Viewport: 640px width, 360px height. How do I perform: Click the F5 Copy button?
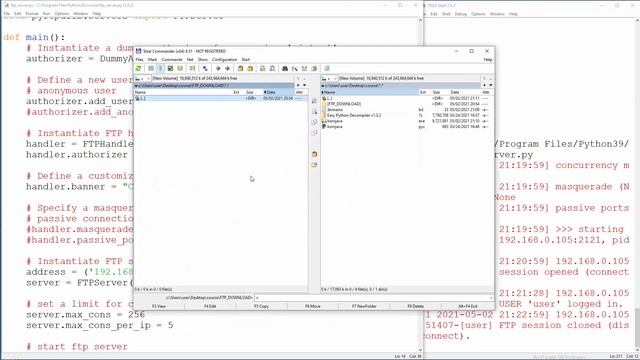[262, 306]
